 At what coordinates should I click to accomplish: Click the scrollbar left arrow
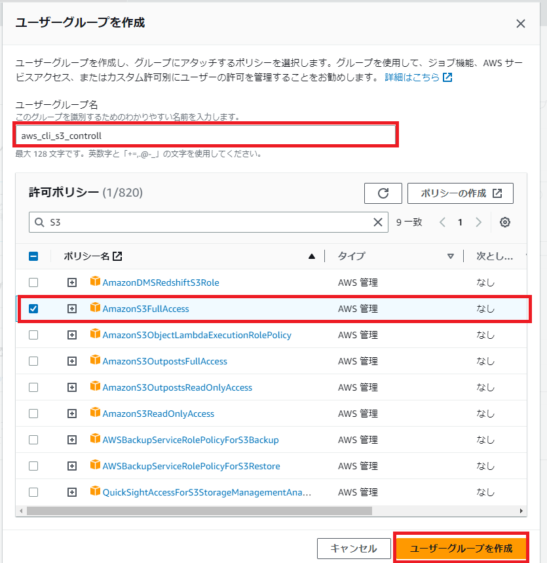click(x=21, y=511)
